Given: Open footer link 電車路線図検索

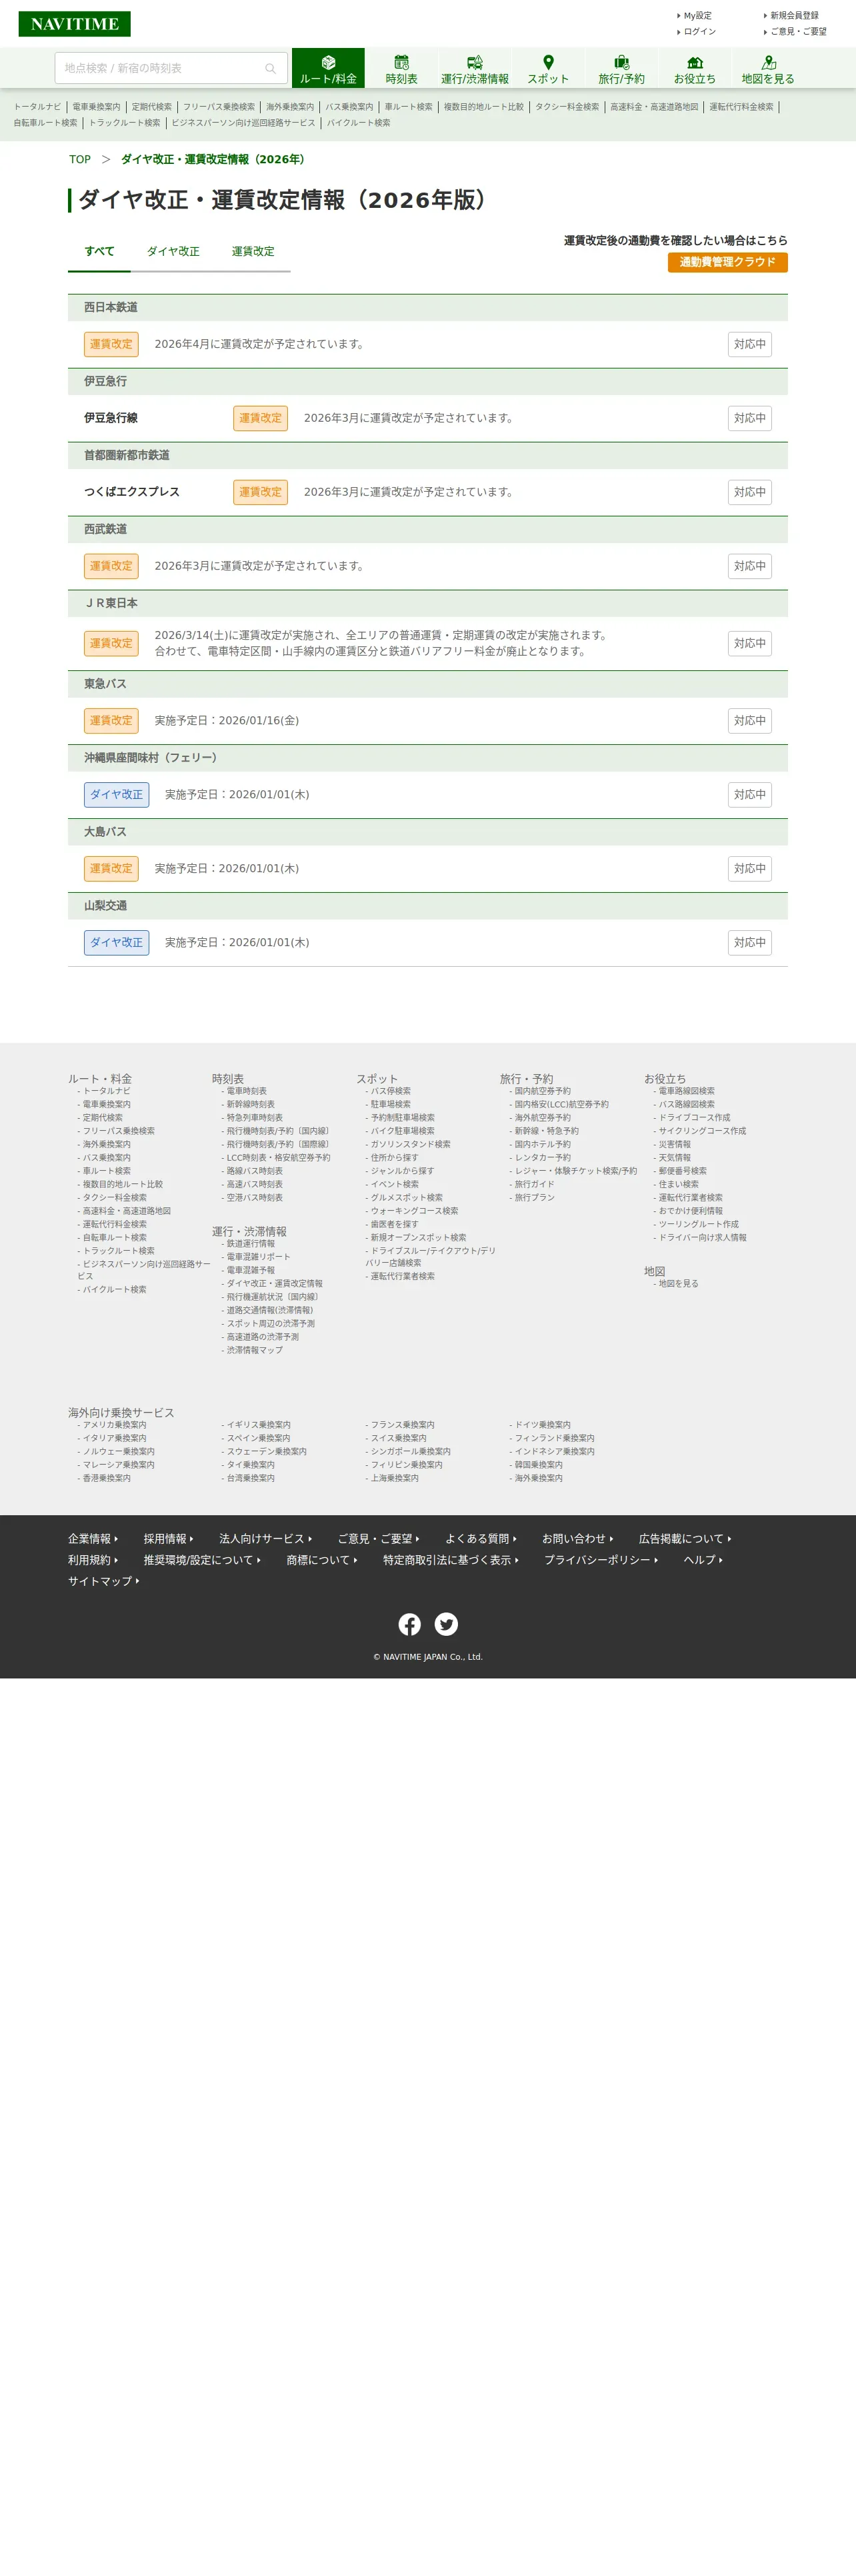Looking at the screenshot, I should point(686,1091).
